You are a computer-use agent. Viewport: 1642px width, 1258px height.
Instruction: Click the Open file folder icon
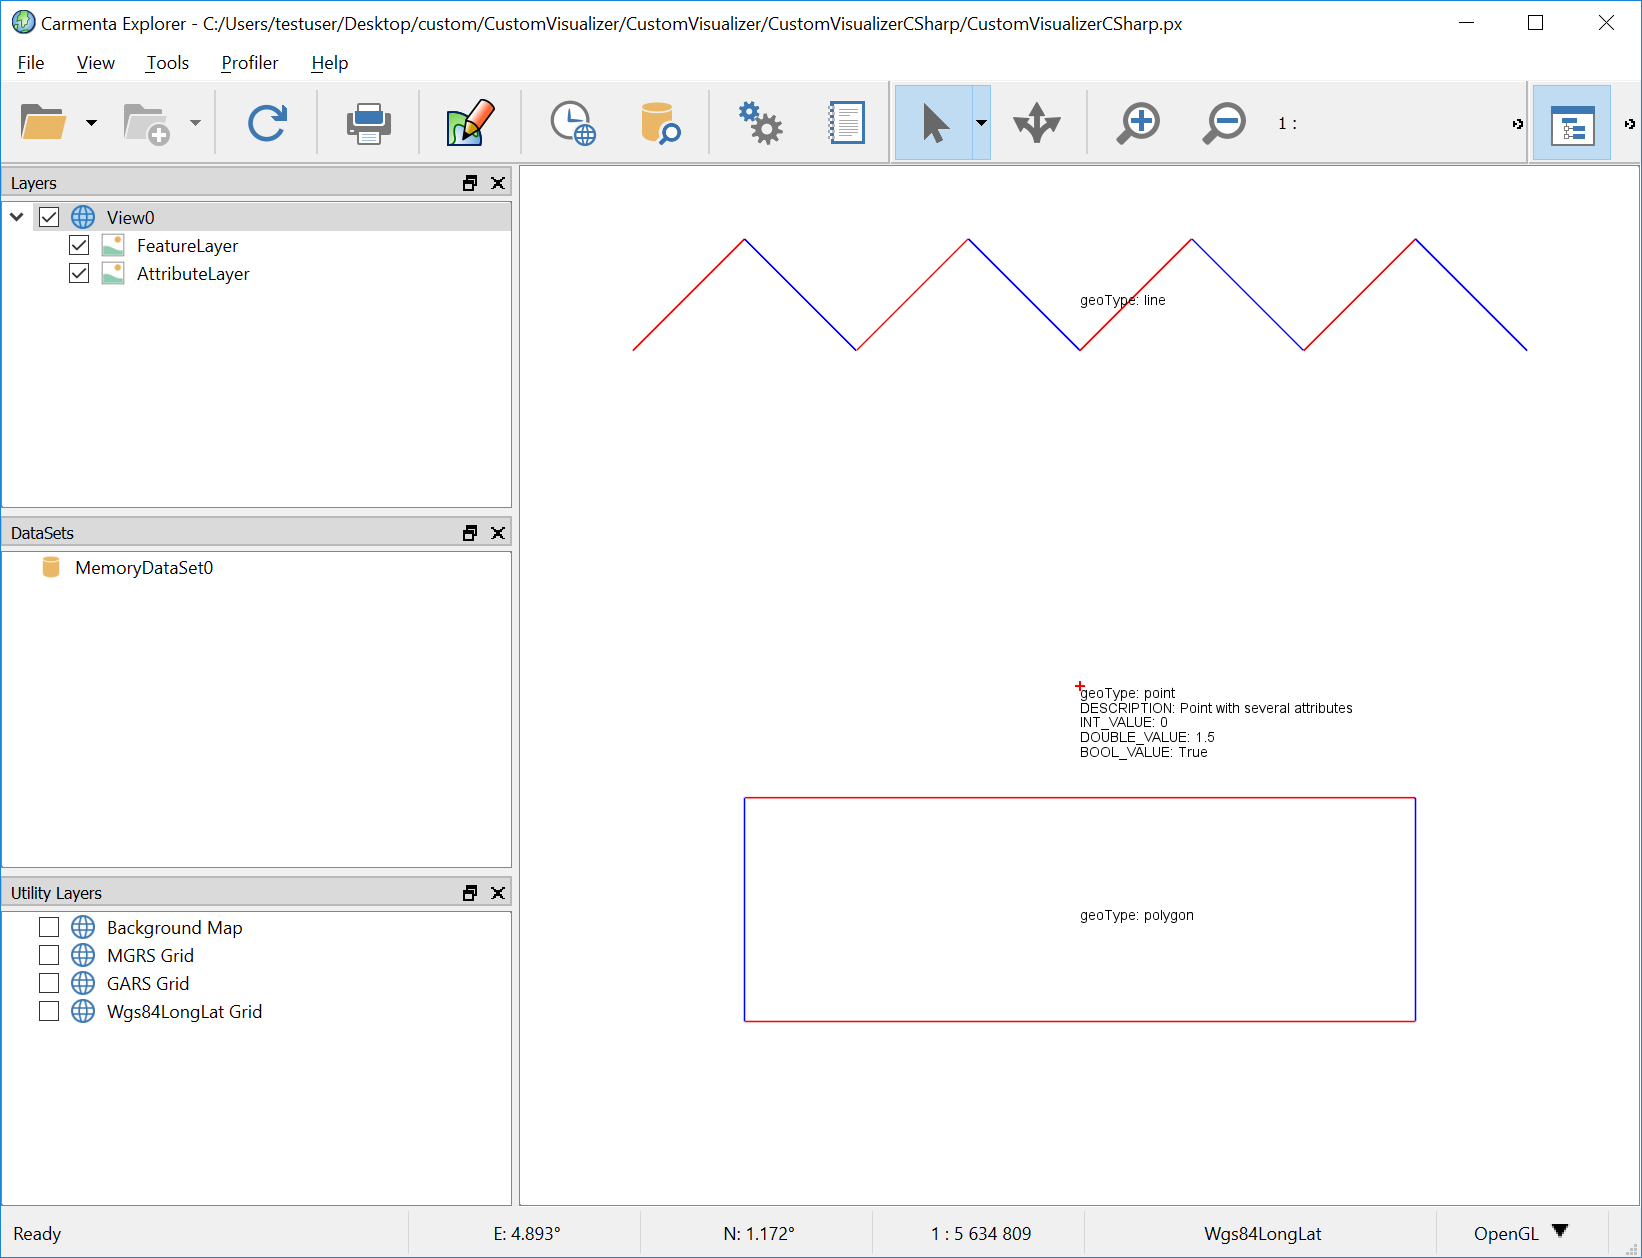pos(44,123)
